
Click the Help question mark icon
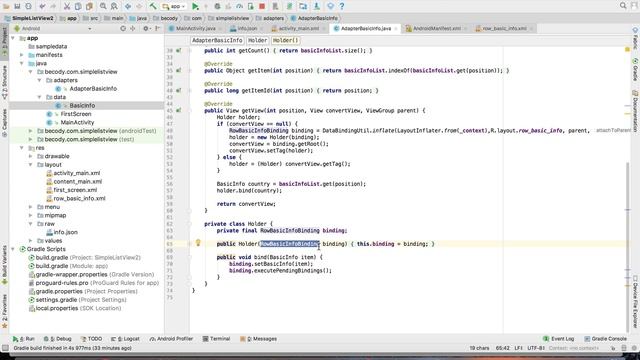coord(342,6)
